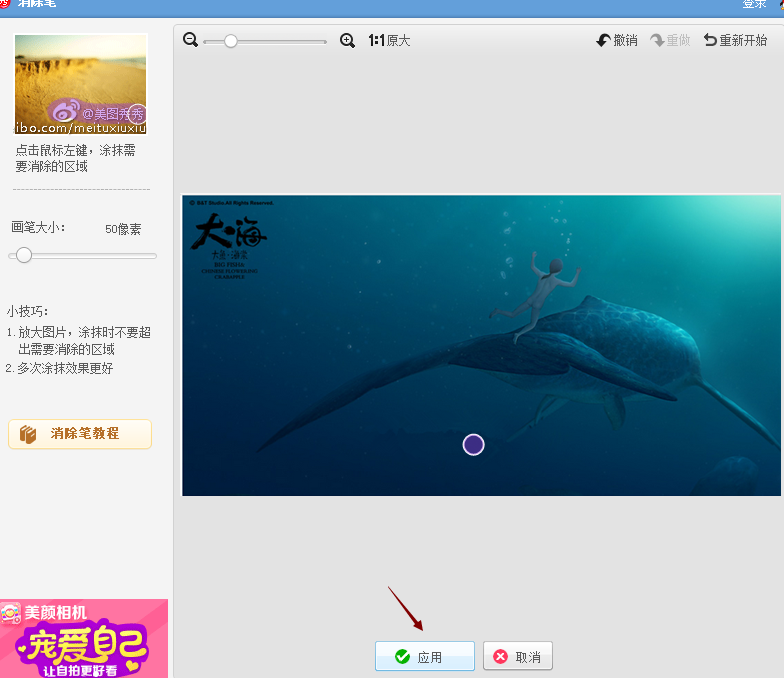Click the 50像素 brush size value

[x=123, y=229]
